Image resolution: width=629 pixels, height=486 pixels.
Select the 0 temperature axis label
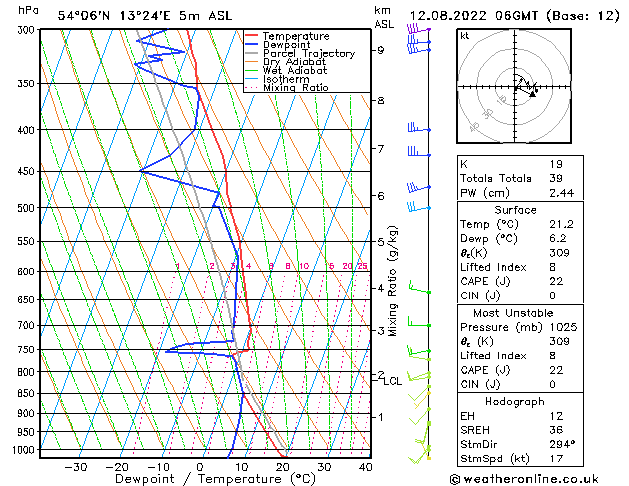200,468
